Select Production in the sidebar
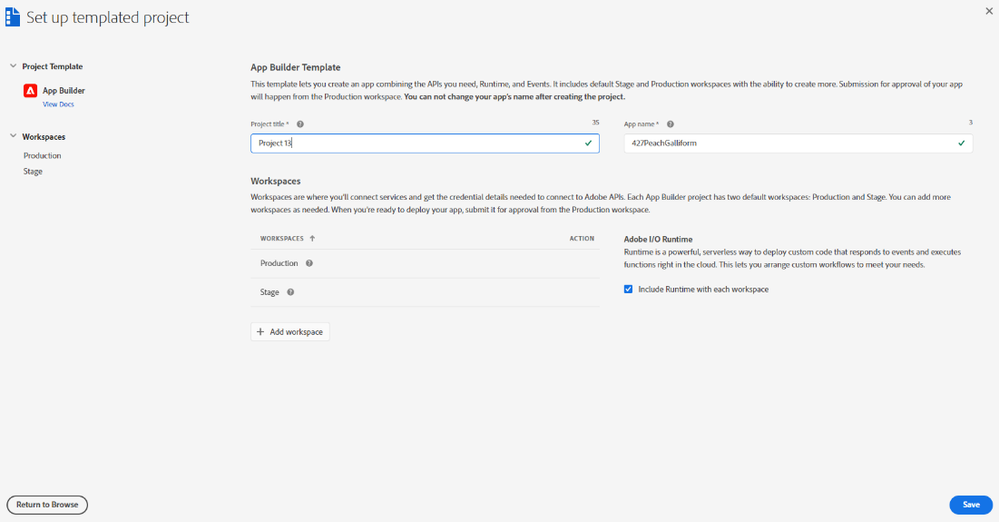999x522 pixels. tap(42, 156)
